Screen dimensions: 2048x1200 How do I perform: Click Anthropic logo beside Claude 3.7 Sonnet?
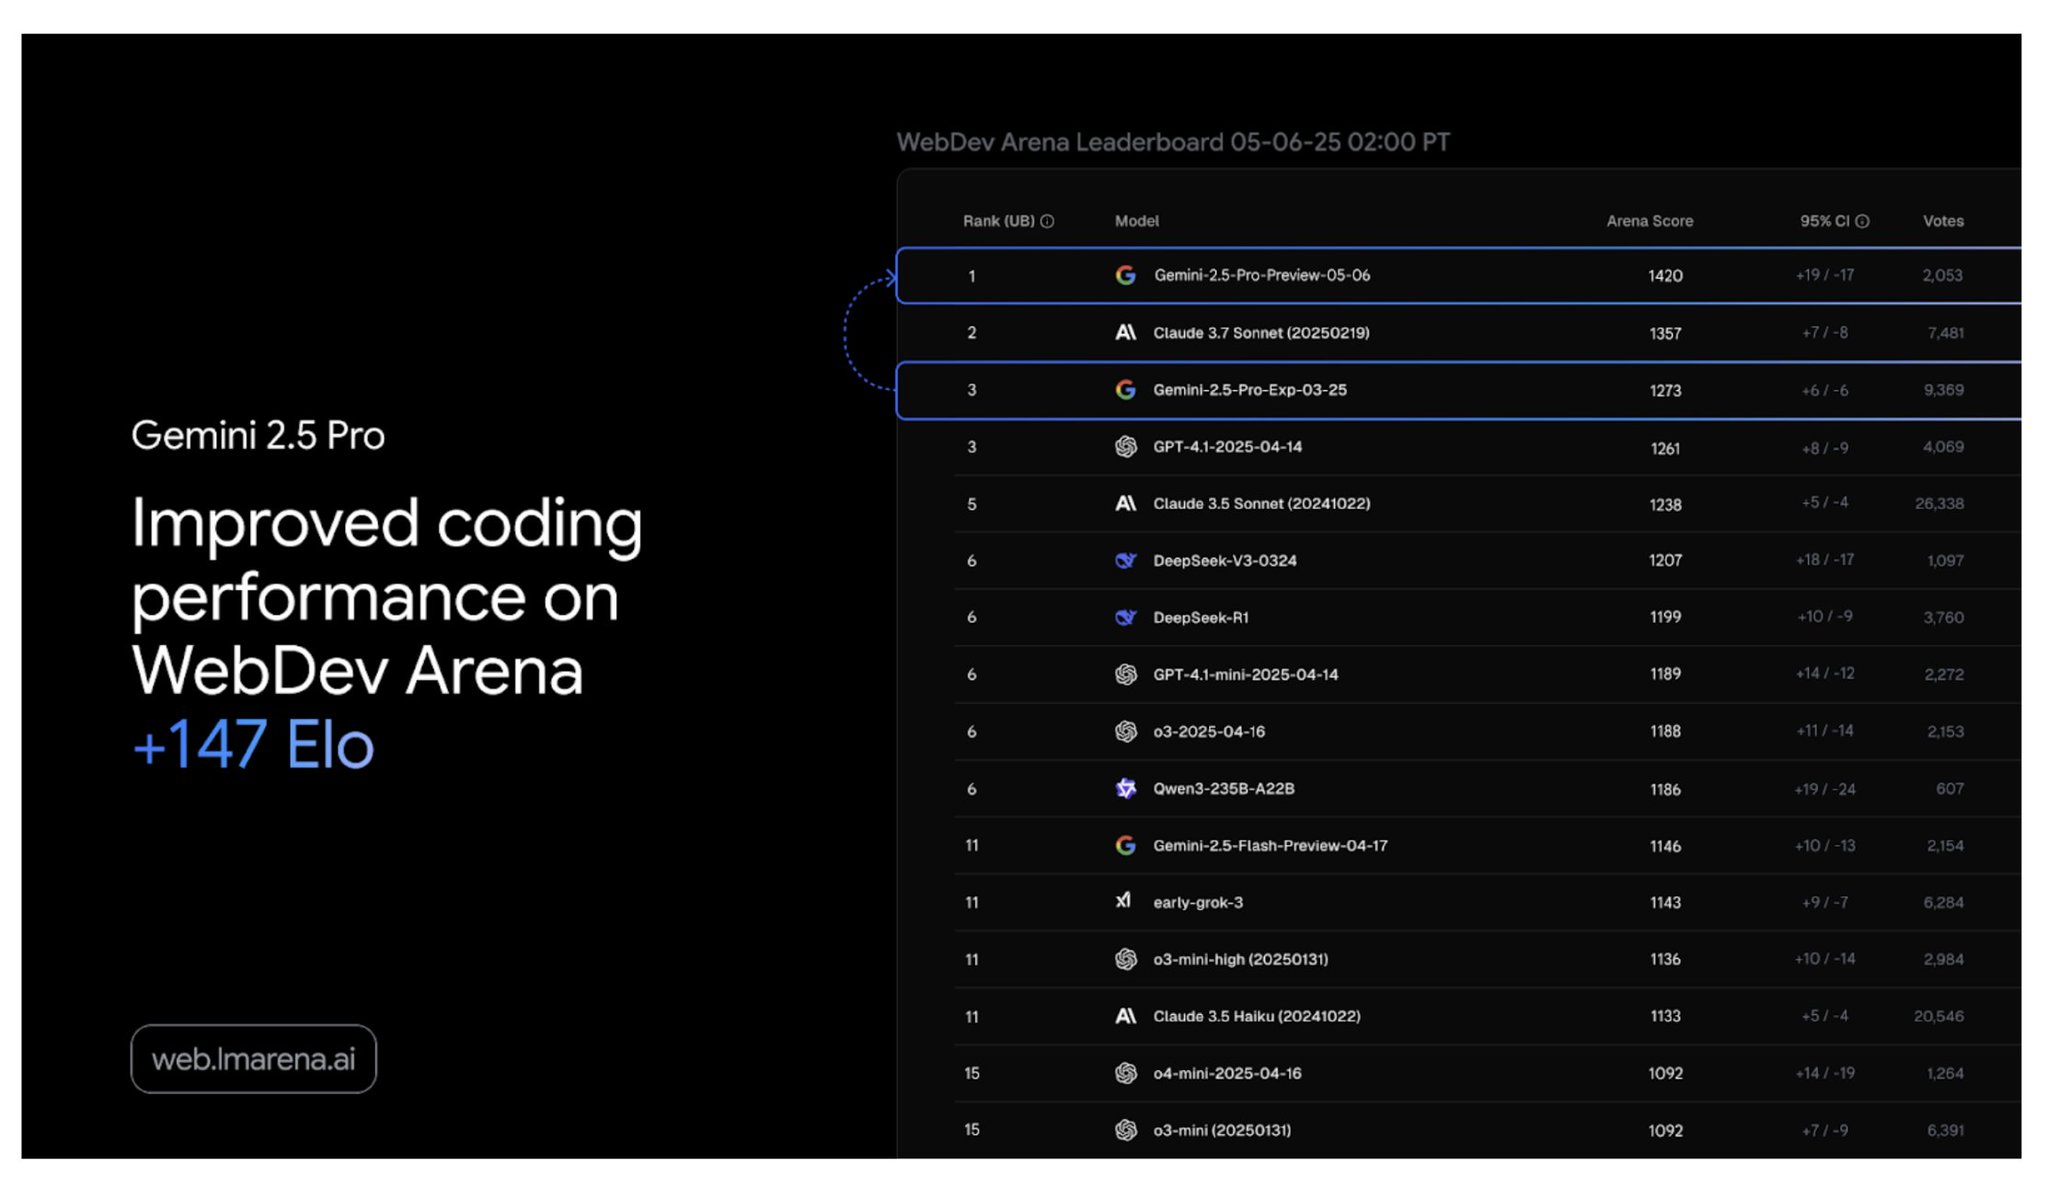pyautogui.click(x=1125, y=332)
